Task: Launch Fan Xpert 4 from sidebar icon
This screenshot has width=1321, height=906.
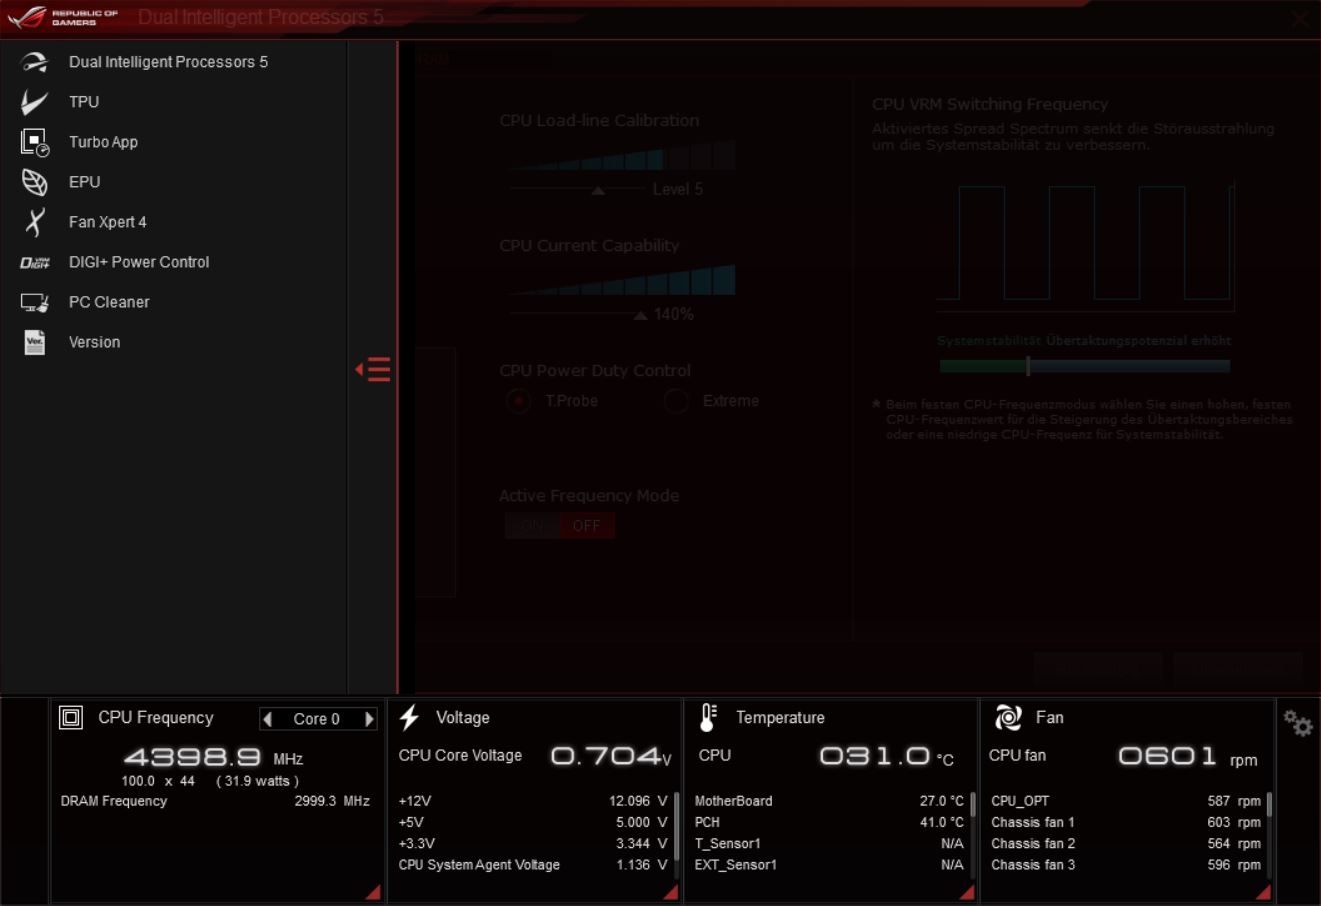Action: coord(34,222)
